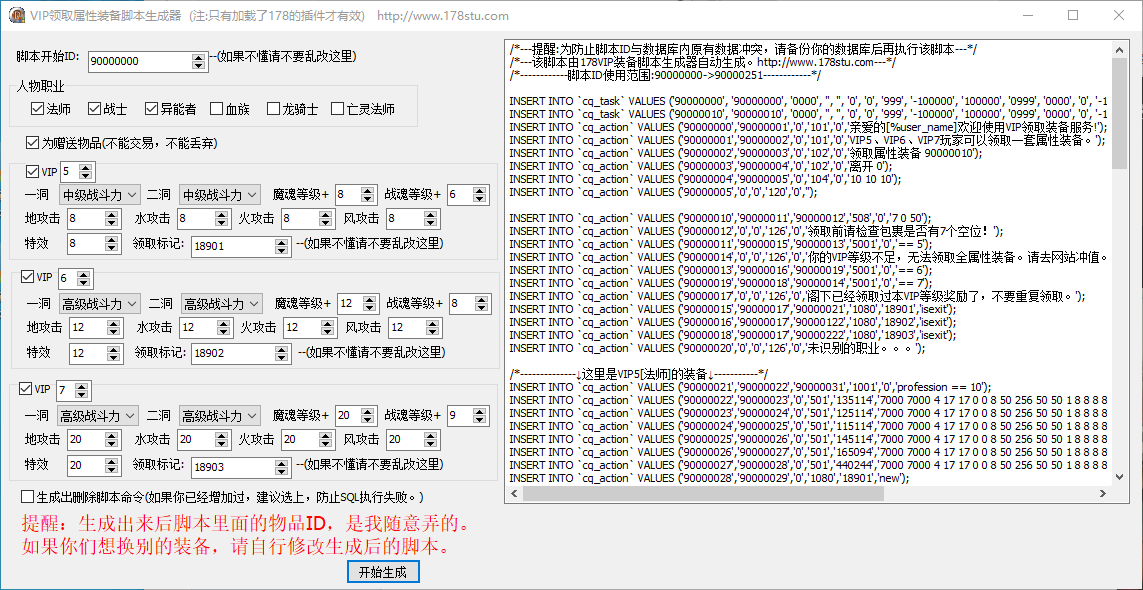Viewport: 1143px width, 590px height.
Task: Click the scroll-down arrow of the output panel
Action: pyautogui.click(x=1120, y=478)
